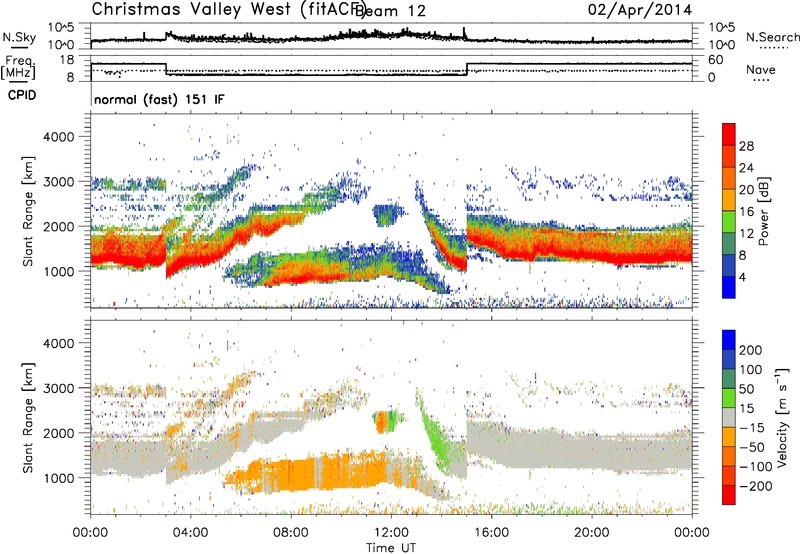
Task: Click the -15 velocity colorbar label
Action: pos(752,427)
